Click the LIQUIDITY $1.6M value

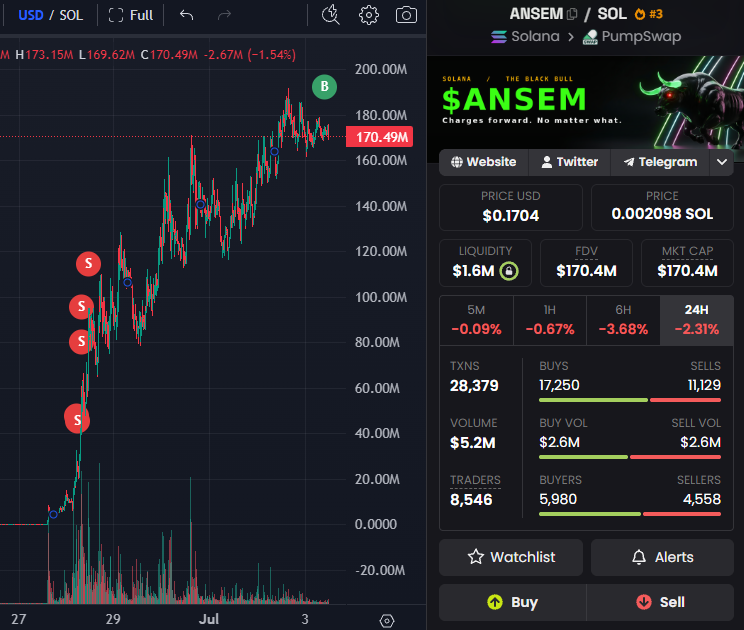click(473, 271)
